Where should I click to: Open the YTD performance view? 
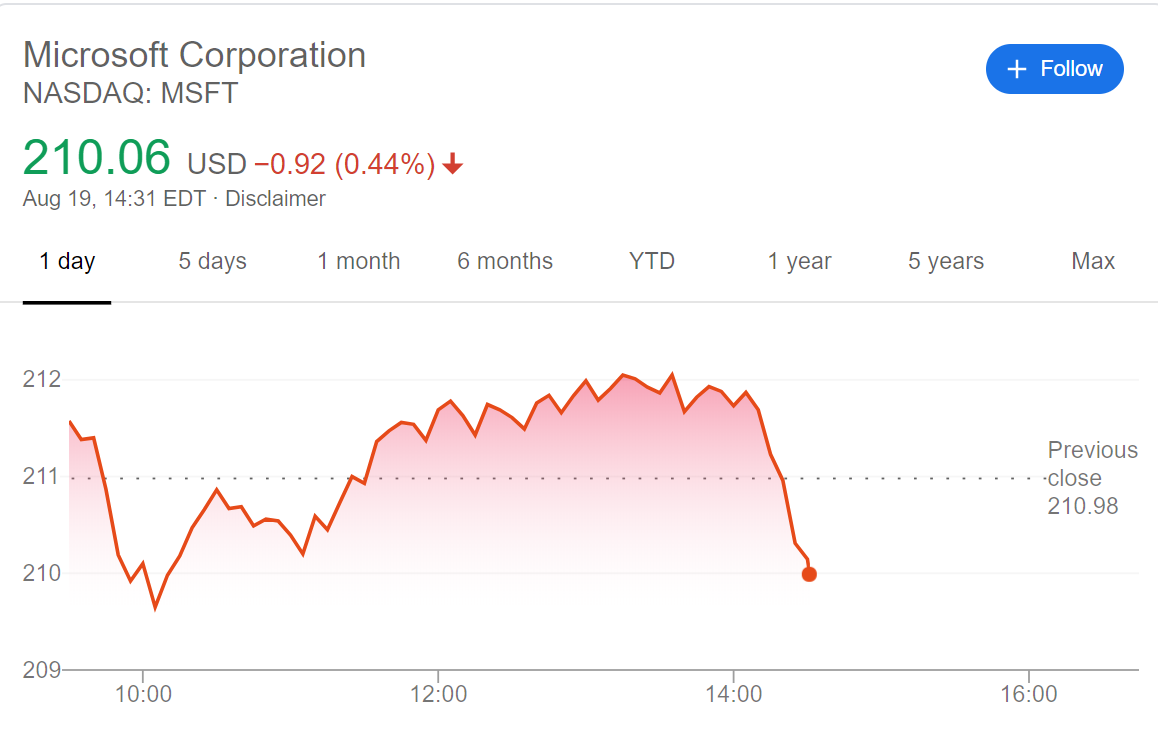(x=652, y=261)
